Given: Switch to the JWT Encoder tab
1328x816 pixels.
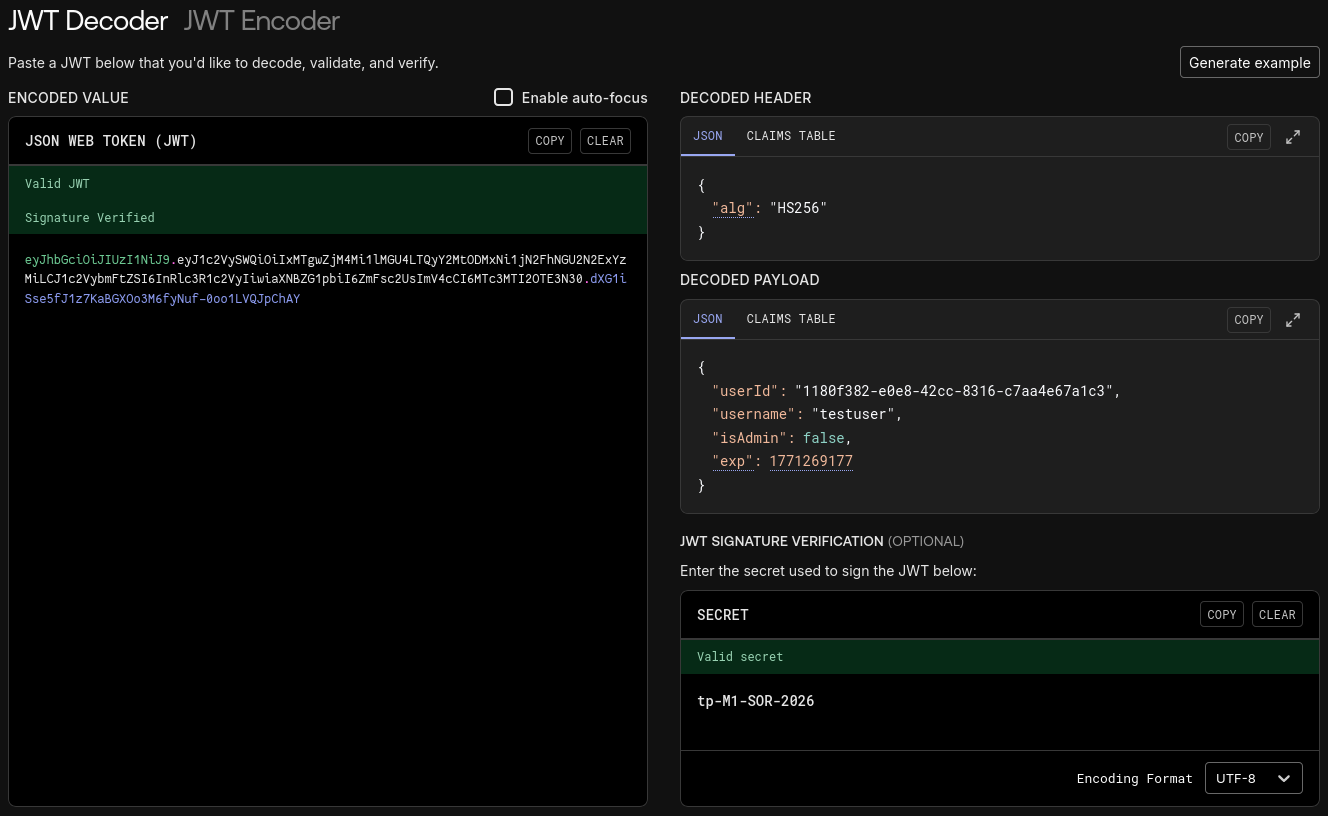Looking at the screenshot, I should 262,20.
